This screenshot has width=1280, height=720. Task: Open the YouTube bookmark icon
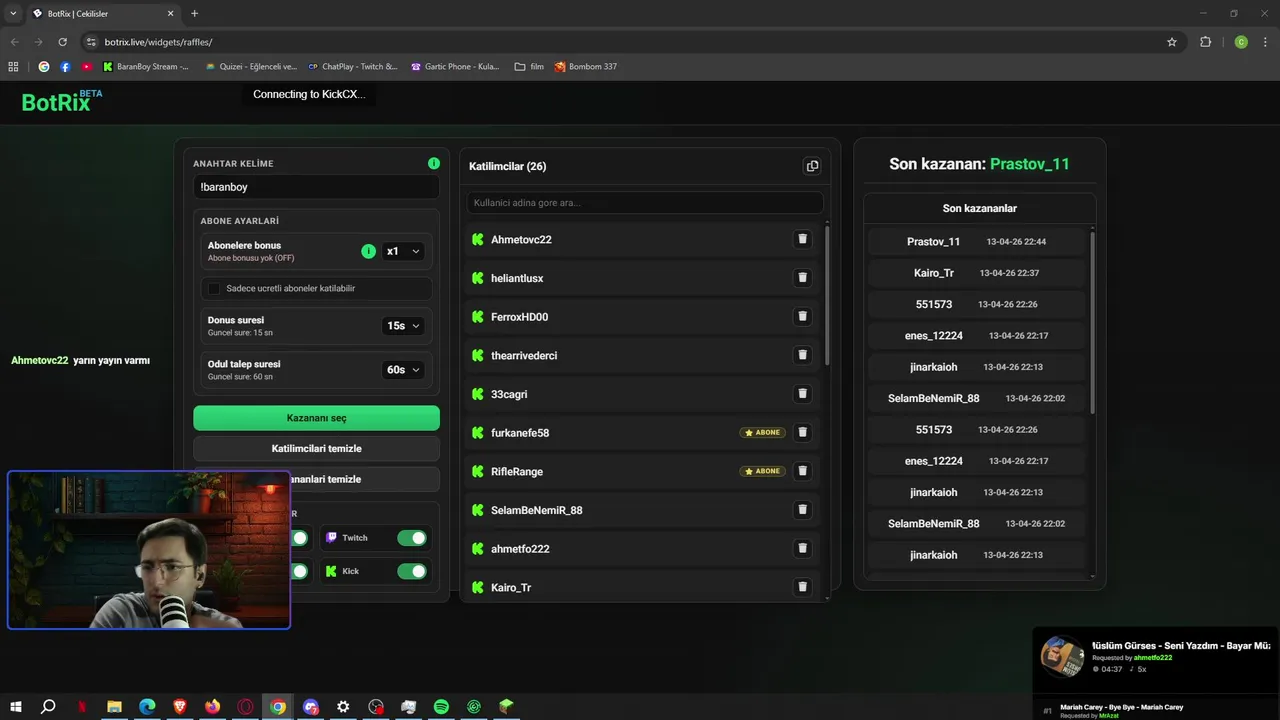tap(87, 67)
